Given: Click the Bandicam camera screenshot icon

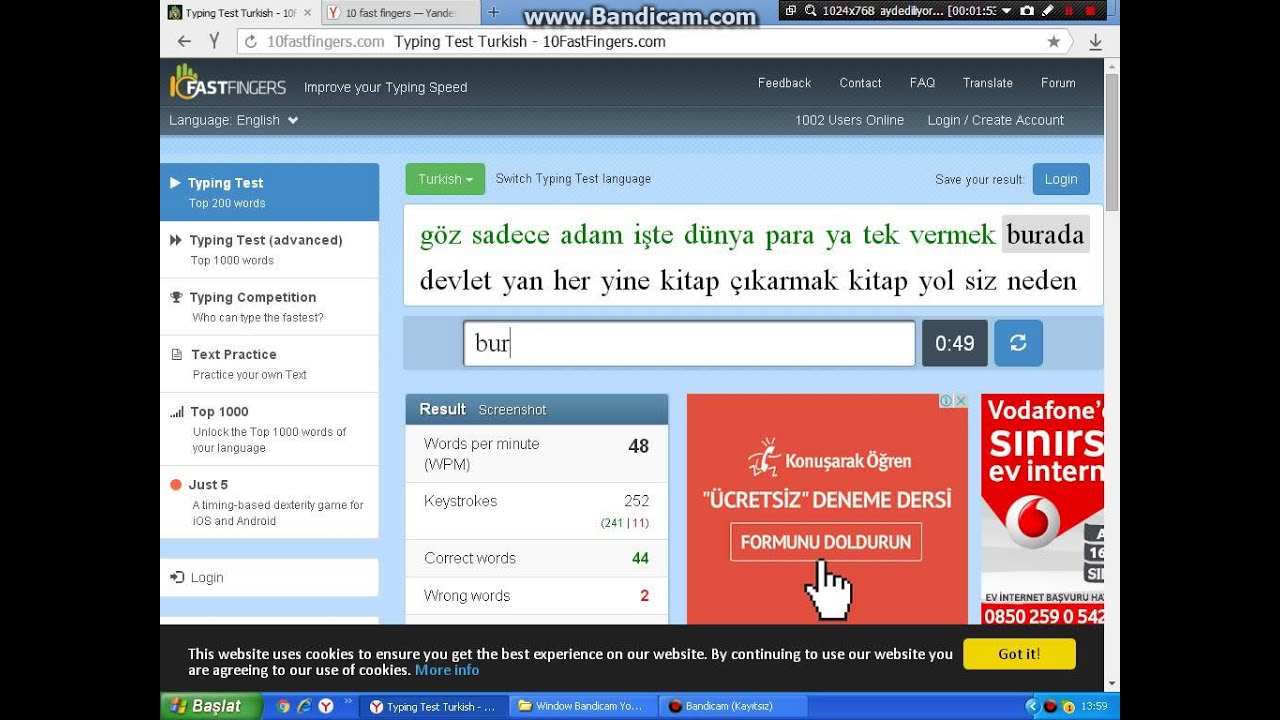Looking at the screenshot, I should click(x=1027, y=11).
